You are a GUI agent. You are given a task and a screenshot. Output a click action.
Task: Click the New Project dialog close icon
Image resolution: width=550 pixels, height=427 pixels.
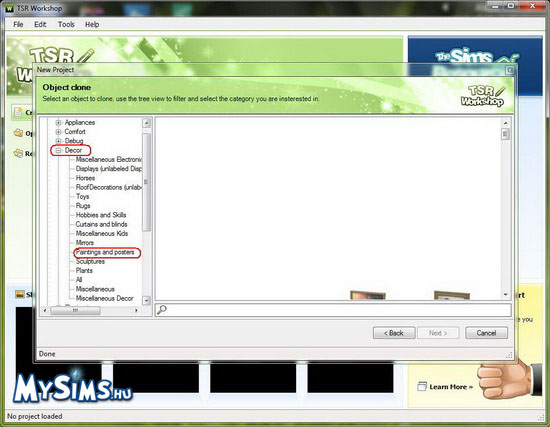(510, 70)
